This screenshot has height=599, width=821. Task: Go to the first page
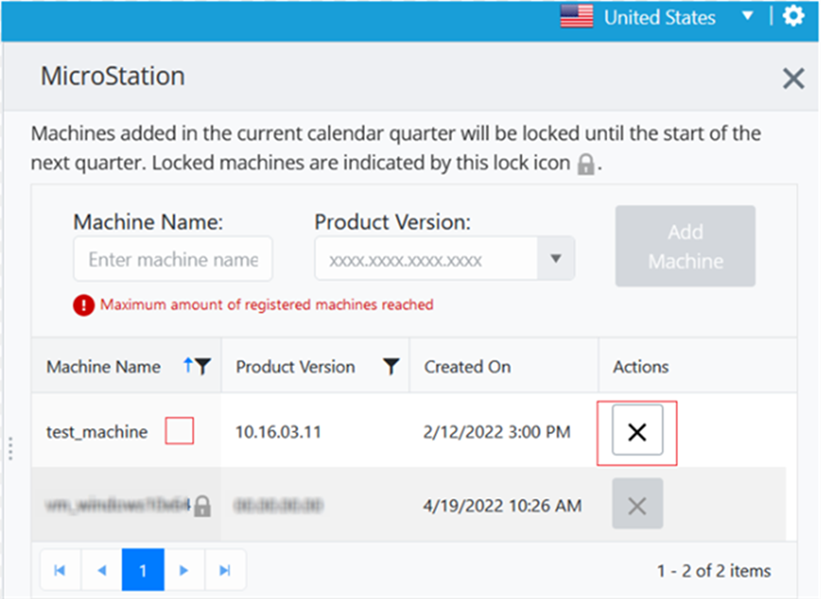60,570
